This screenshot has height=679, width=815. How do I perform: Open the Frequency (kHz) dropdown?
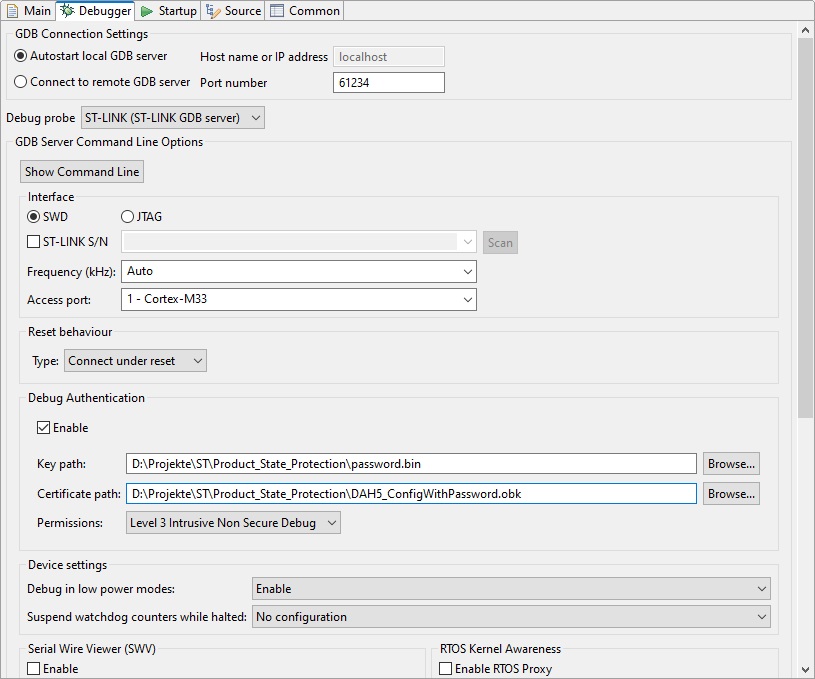tap(468, 272)
